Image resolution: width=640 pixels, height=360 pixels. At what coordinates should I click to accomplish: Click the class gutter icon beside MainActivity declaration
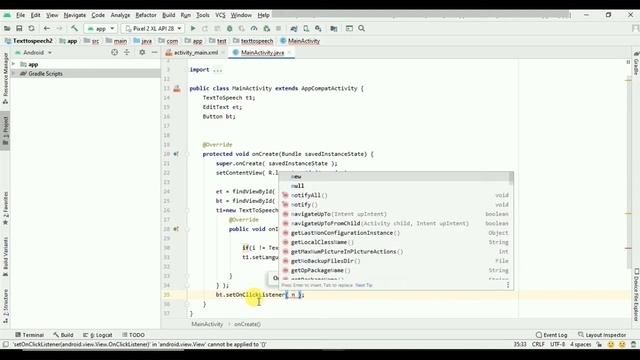[x=177, y=88]
